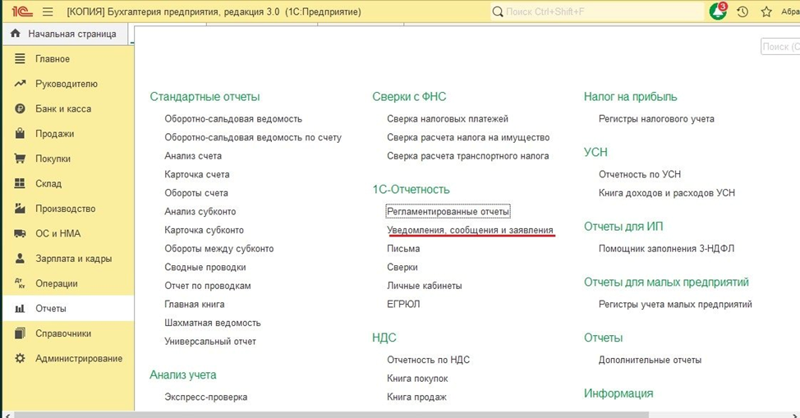Open Сверка налоговых платежей
The height and width of the screenshot is (418, 800).
click(447, 119)
